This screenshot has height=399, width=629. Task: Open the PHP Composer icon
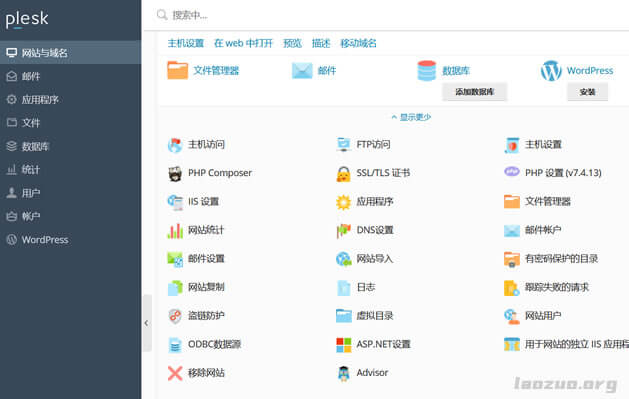(175, 173)
